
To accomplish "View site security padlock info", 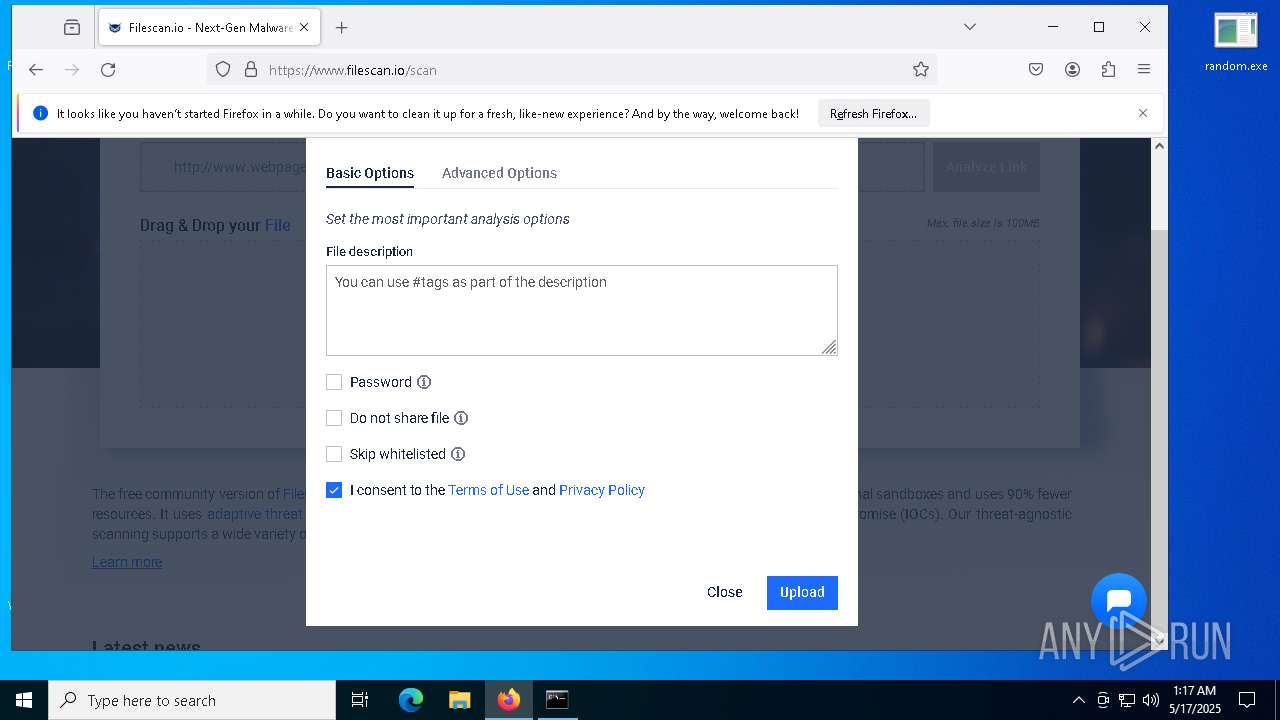I will [x=251, y=70].
